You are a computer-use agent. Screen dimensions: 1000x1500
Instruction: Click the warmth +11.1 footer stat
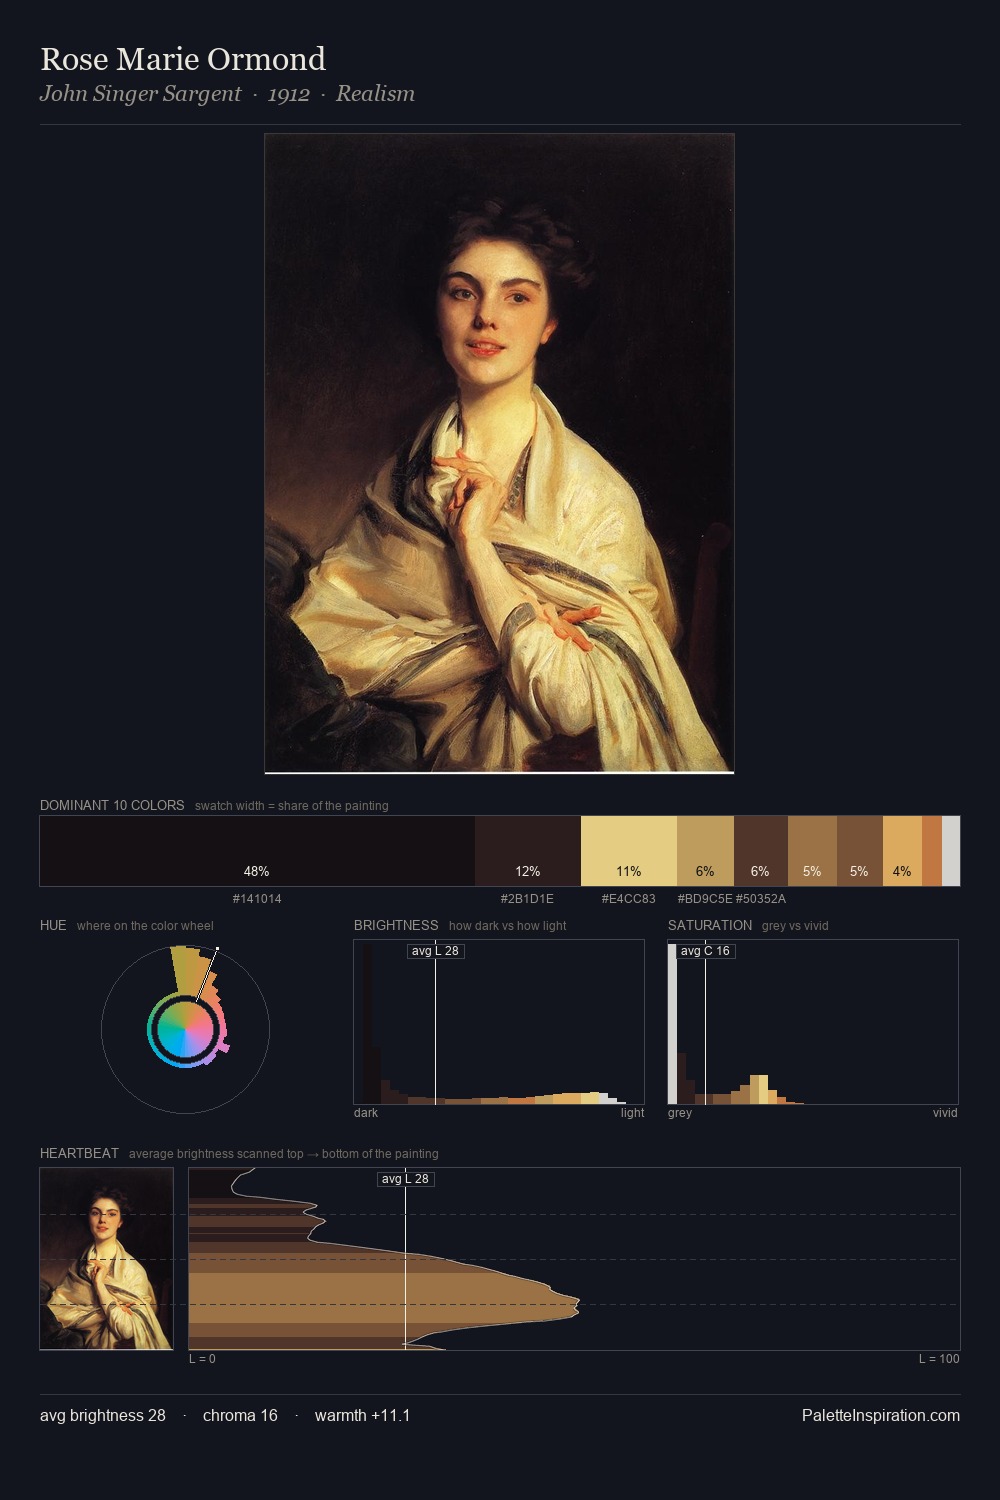[362, 1415]
